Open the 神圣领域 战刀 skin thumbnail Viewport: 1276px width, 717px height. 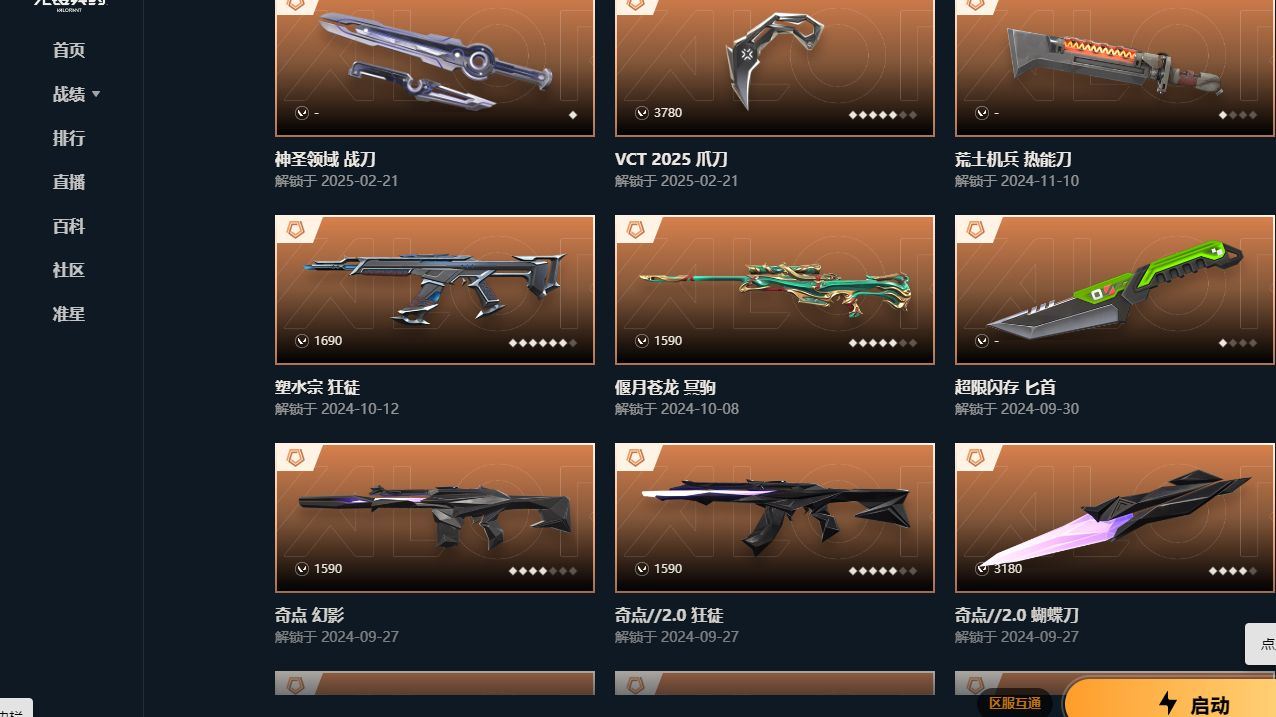point(435,67)
